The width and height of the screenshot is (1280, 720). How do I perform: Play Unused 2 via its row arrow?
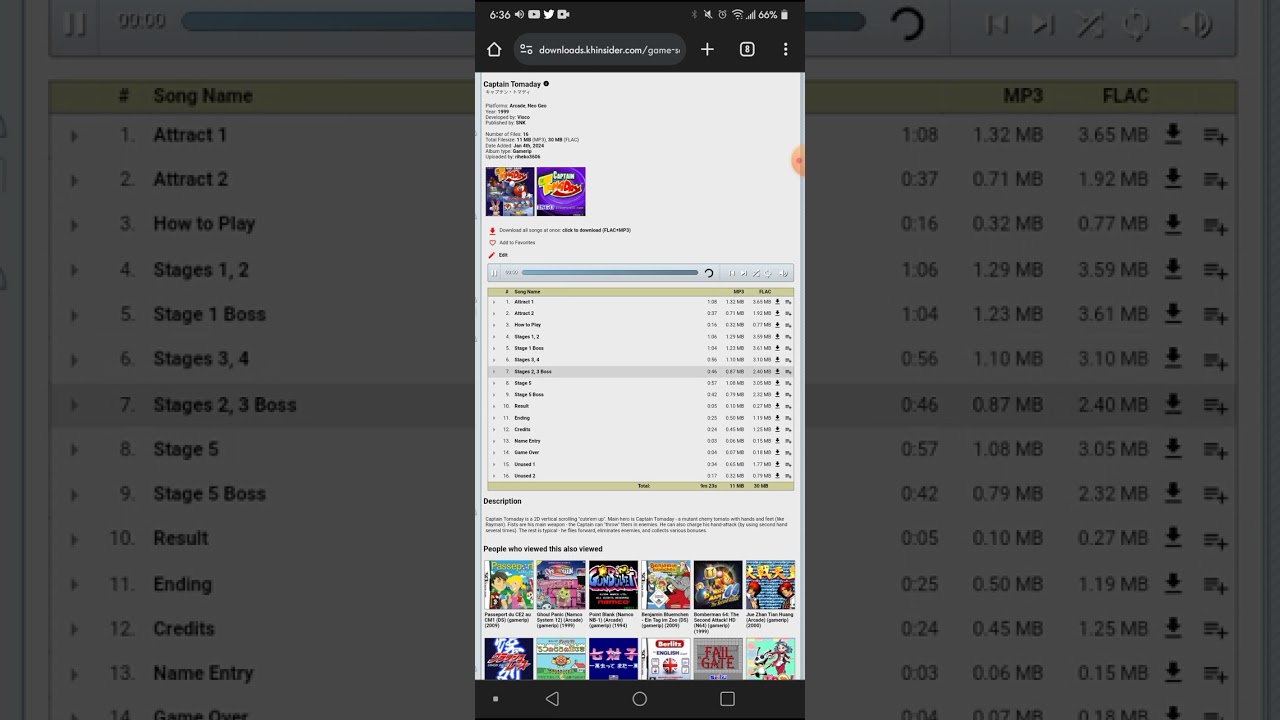pos(494,476)
